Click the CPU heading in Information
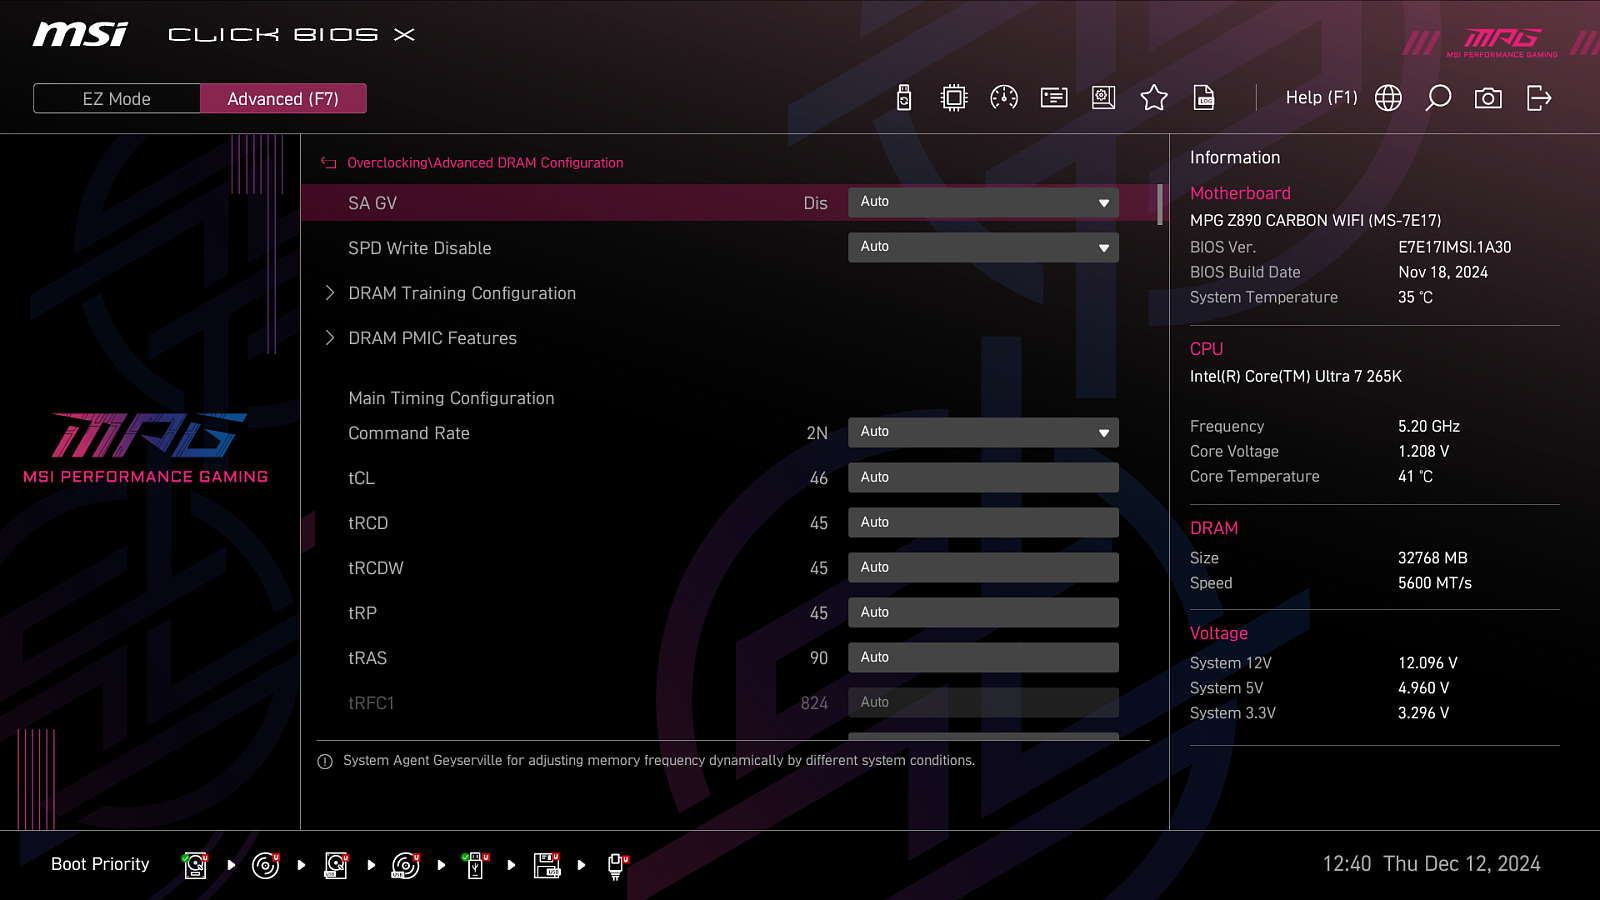 pos(1206,349)
